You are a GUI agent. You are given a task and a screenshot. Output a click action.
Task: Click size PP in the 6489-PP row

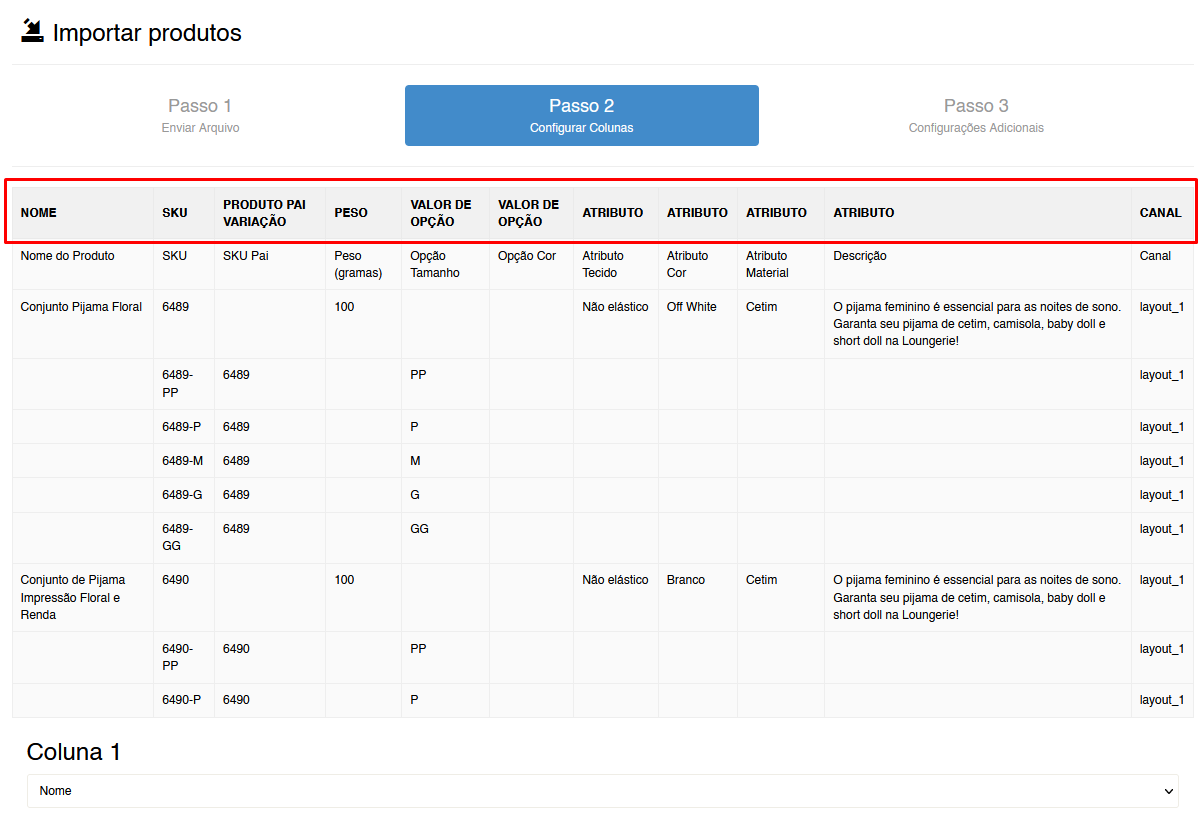point(418,375)
